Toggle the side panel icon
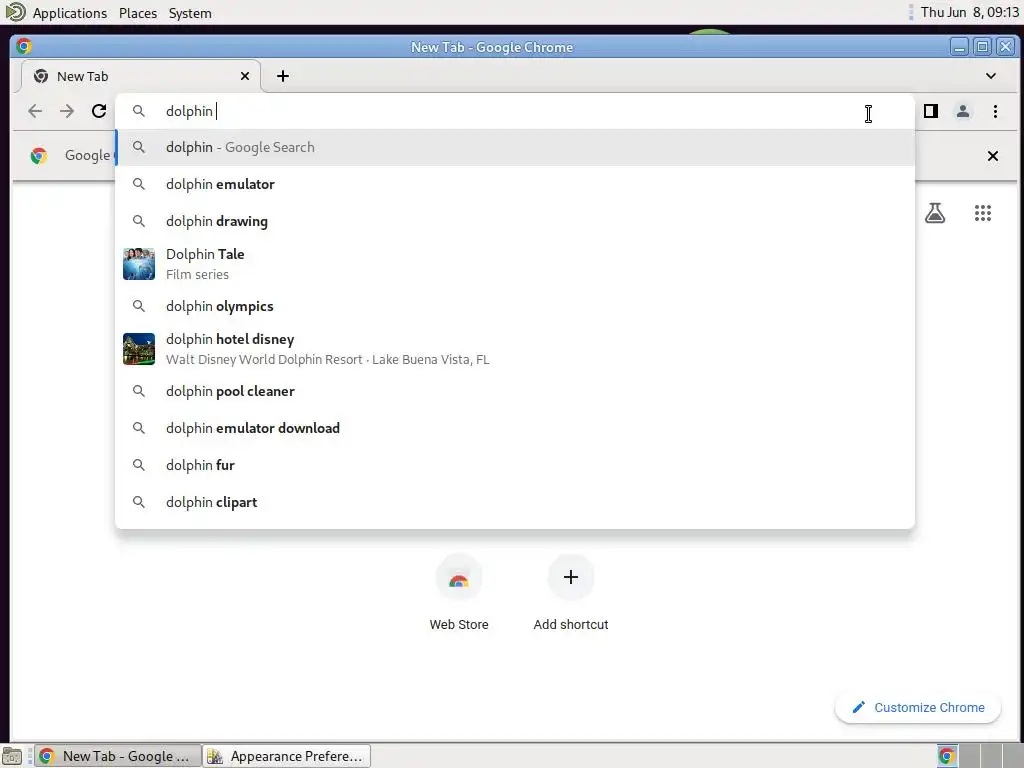Screen dimensions: 1024x768 931,112
